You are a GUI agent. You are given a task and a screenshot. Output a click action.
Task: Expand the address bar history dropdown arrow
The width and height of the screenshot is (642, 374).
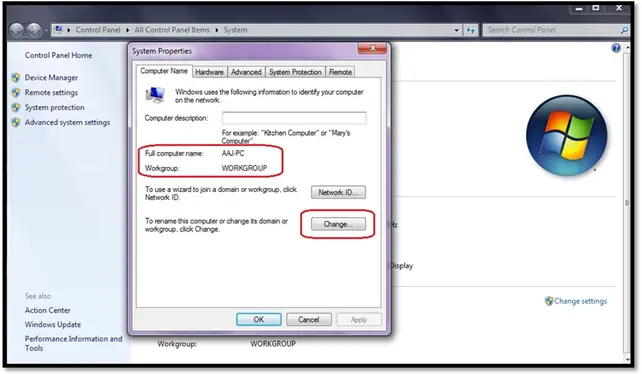point(457,30)
